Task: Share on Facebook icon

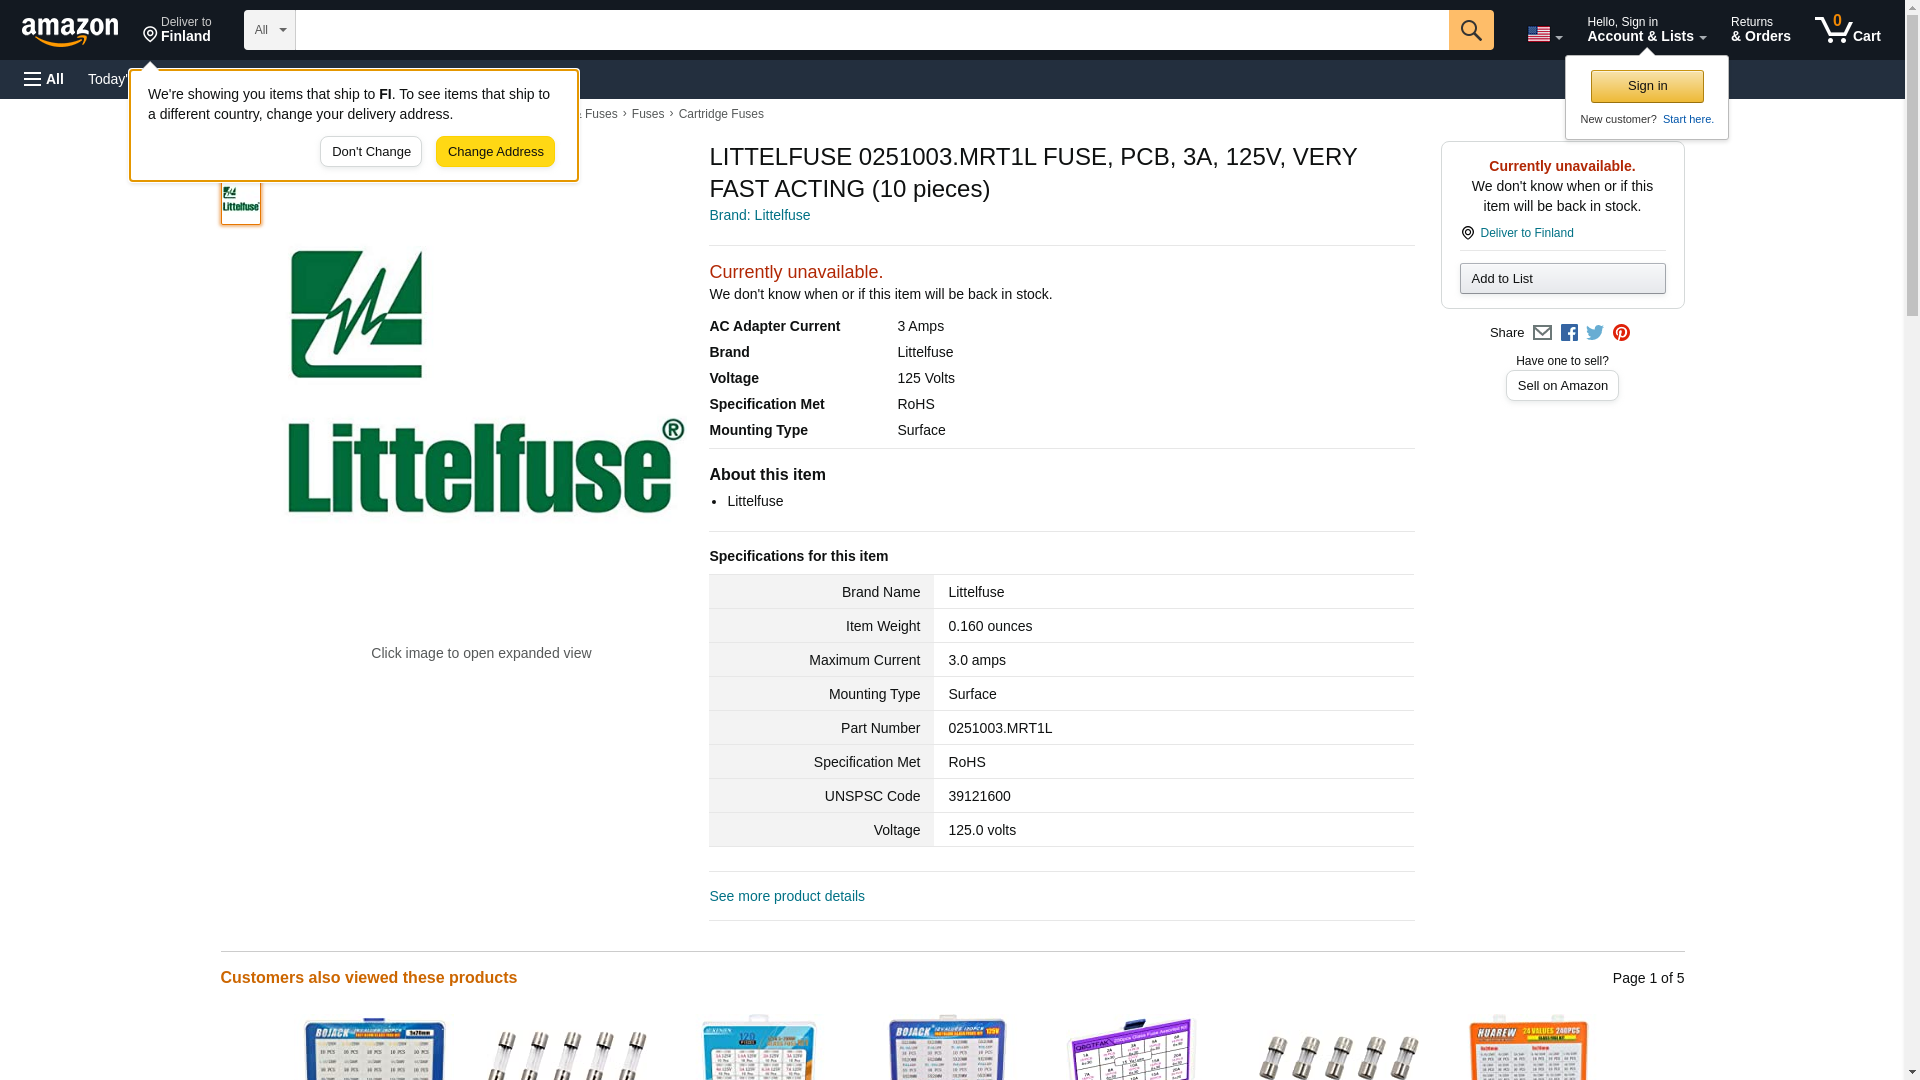Action: click(x=1569, y=333)
